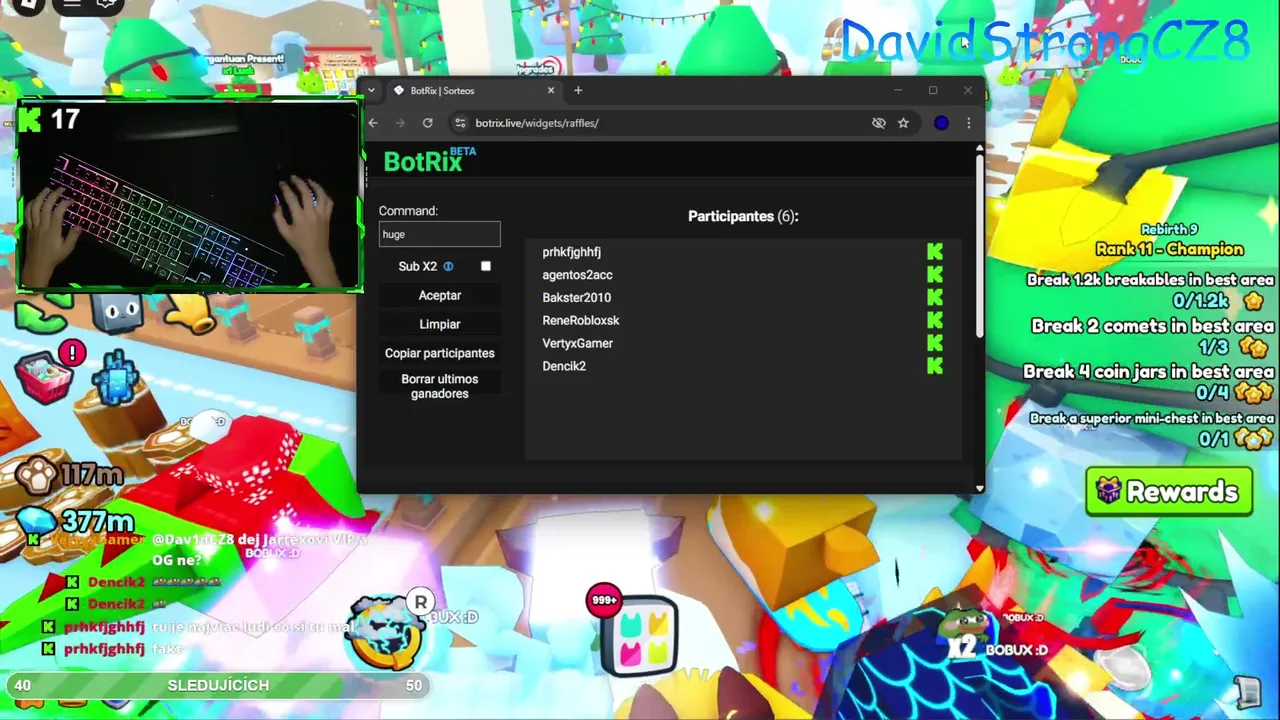Viewport: 1280px width, 720px height.
Task: Select participant Dencik2
Action: (564, 366)
